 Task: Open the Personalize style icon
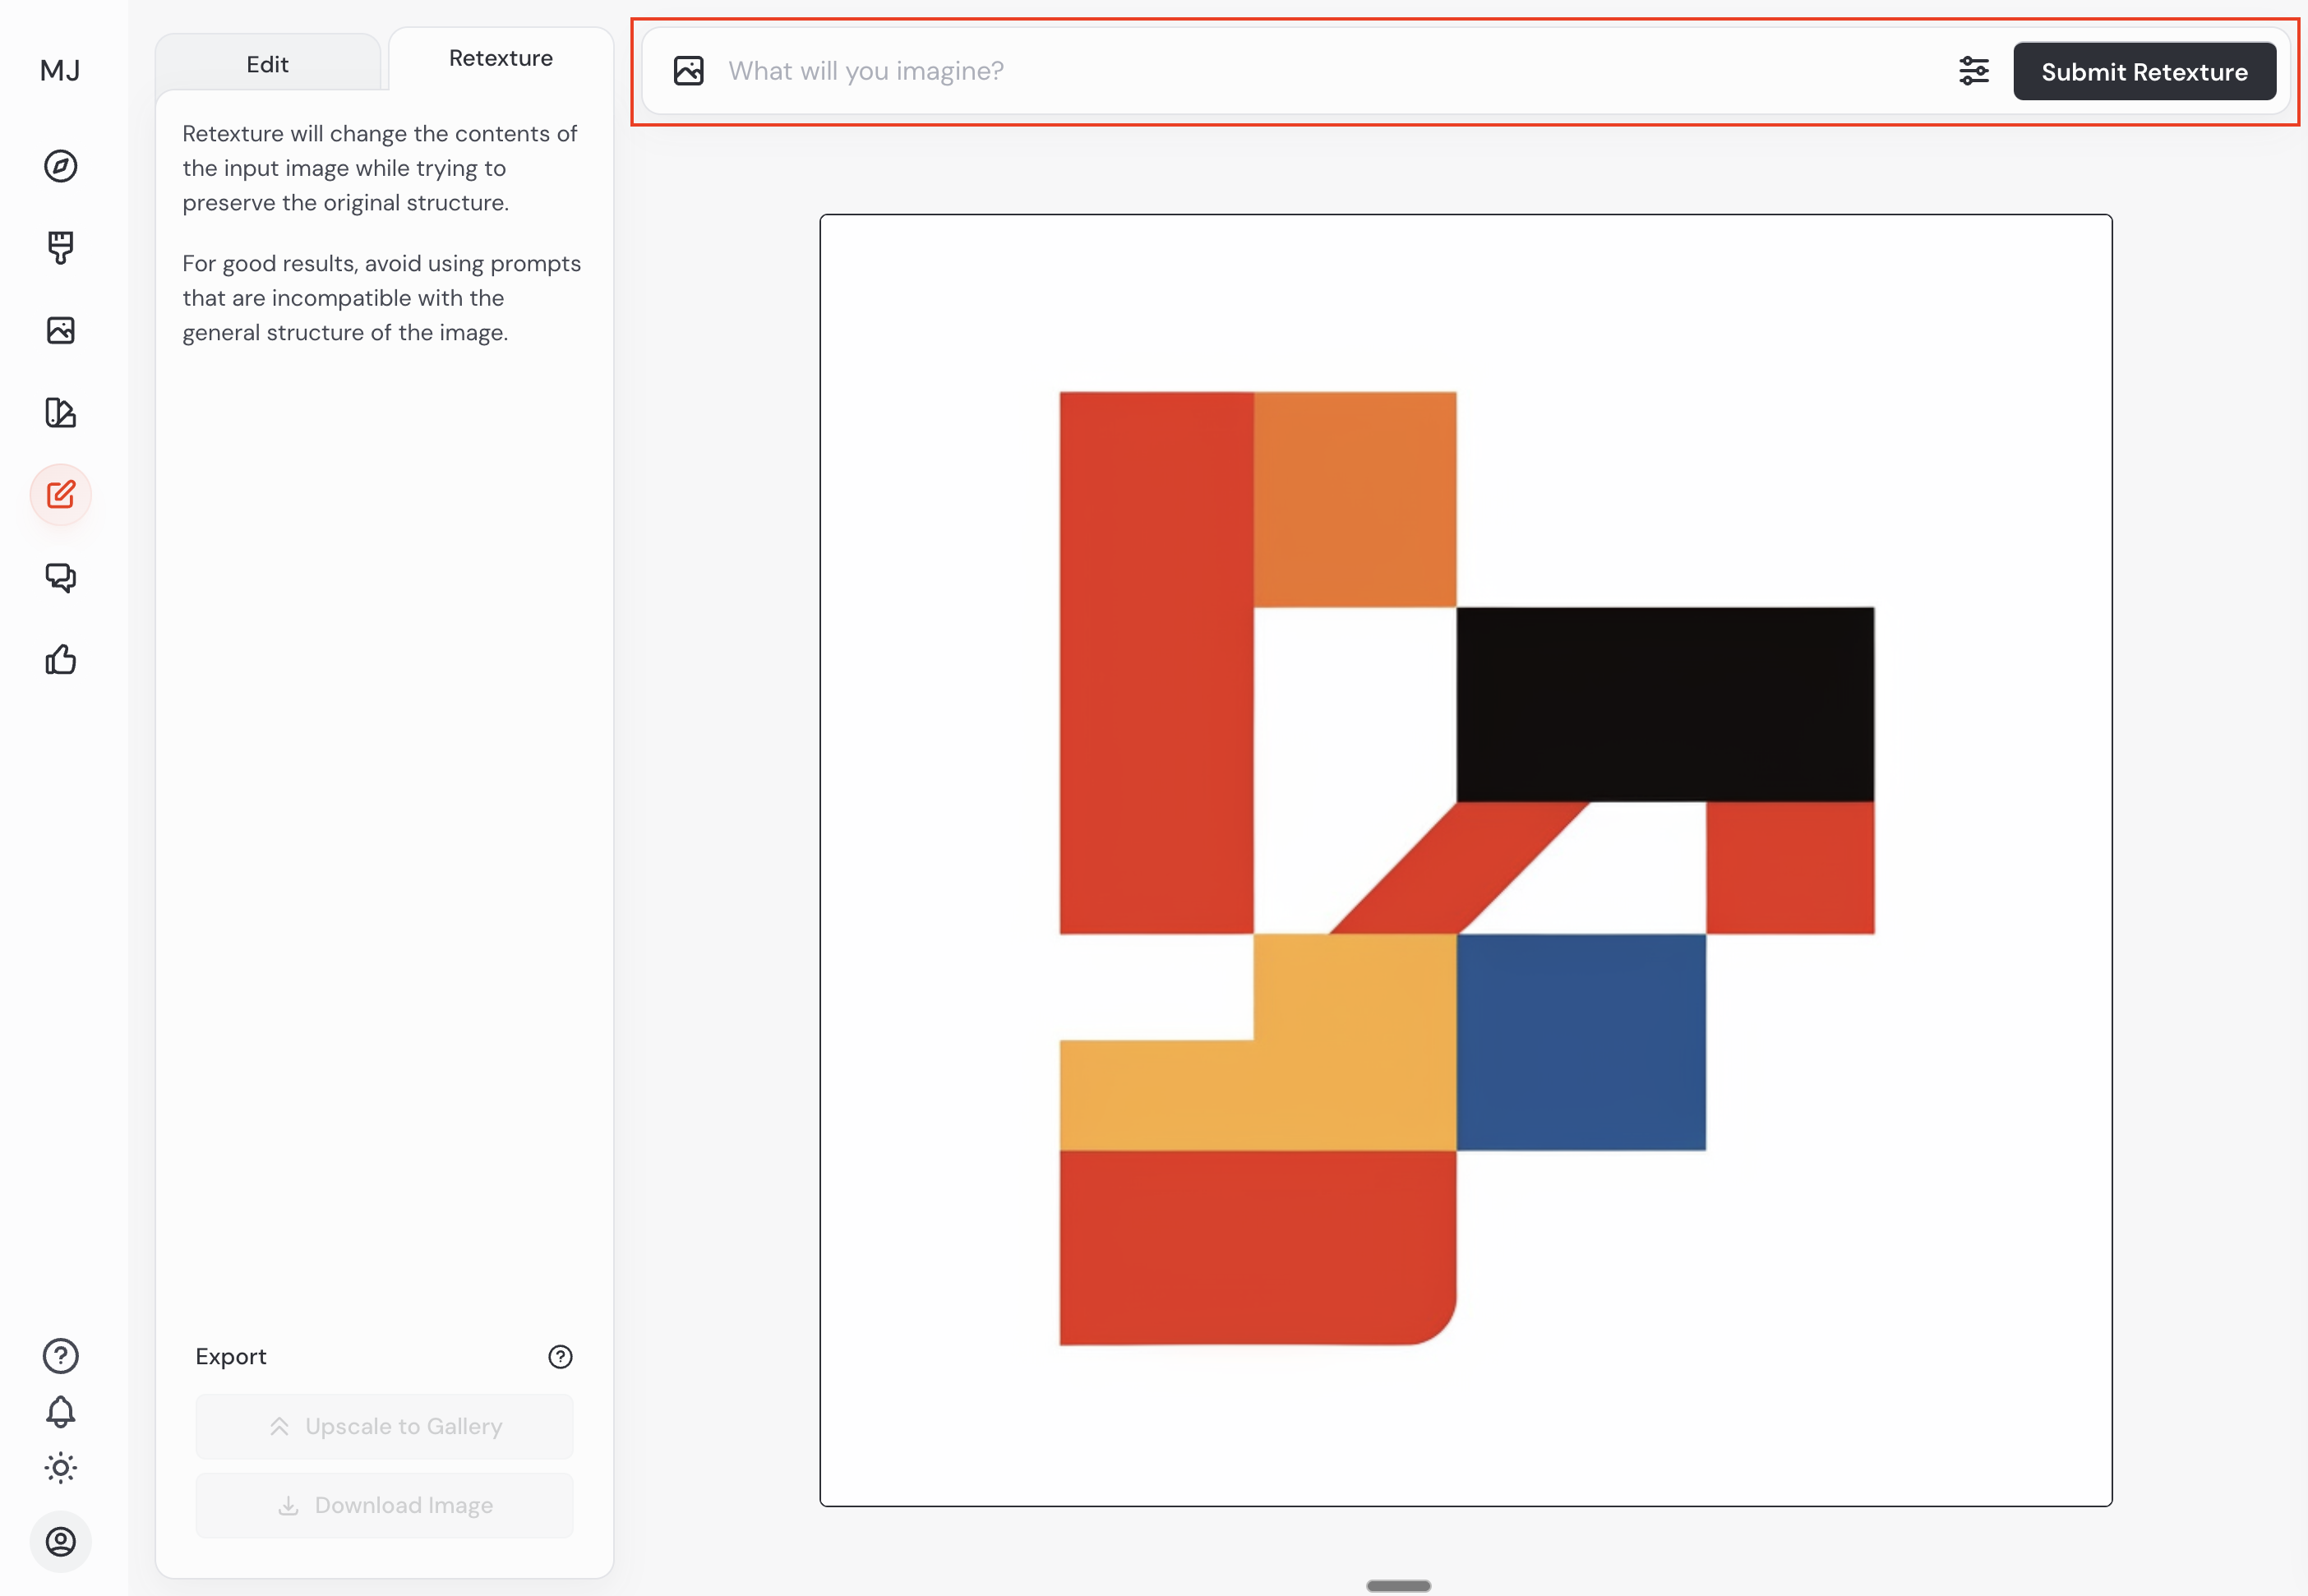[61, 413]
